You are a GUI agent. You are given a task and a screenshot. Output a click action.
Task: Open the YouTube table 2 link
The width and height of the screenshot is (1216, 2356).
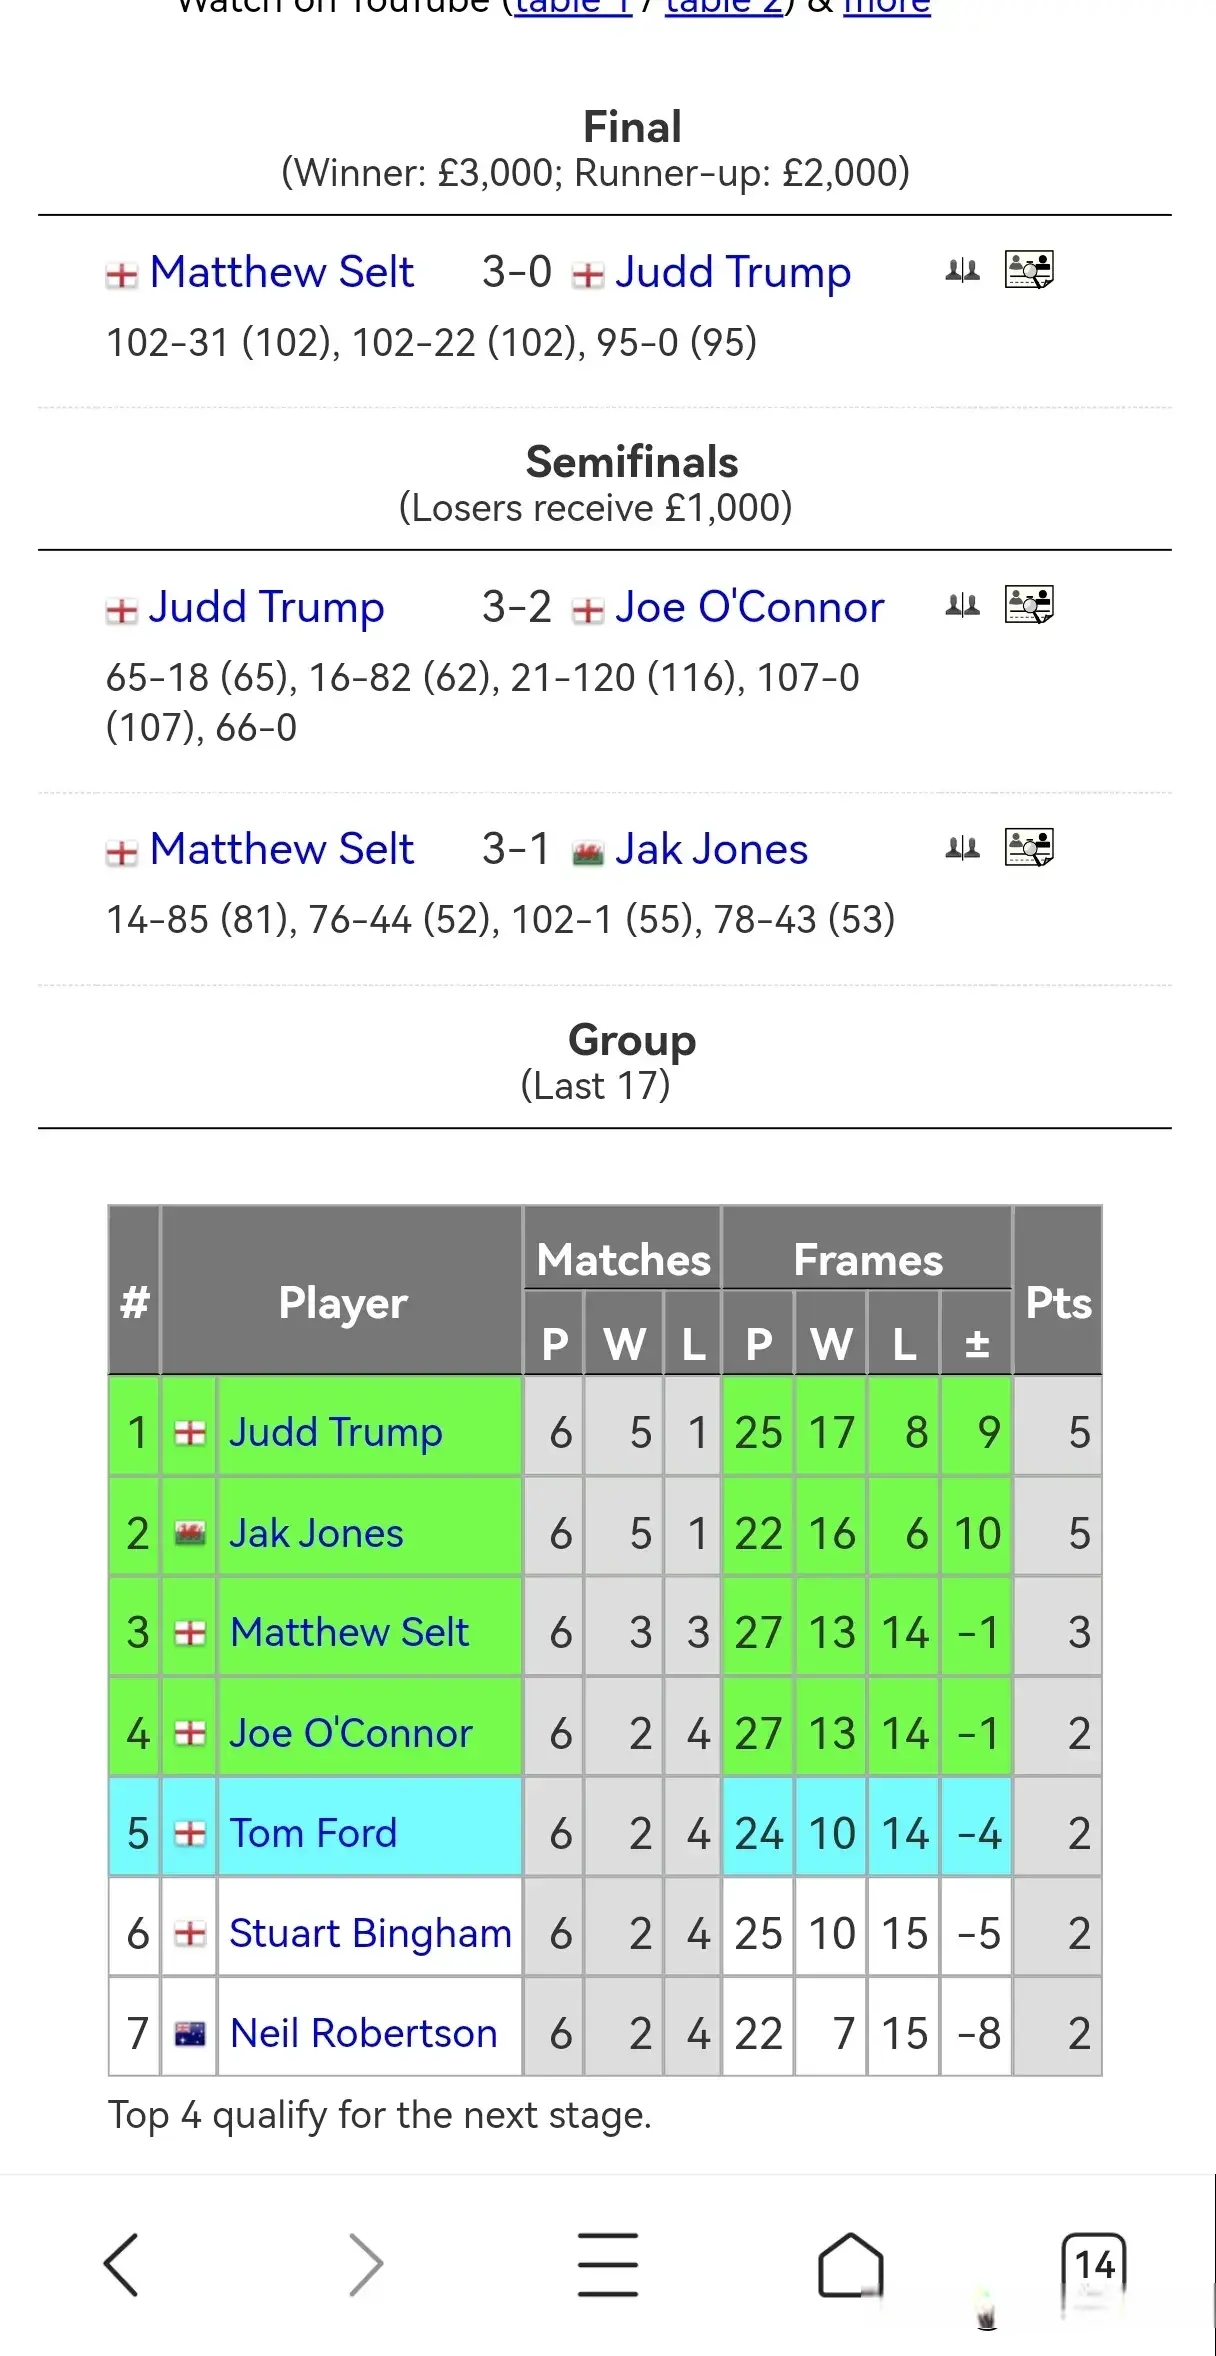tap(724, 8)
